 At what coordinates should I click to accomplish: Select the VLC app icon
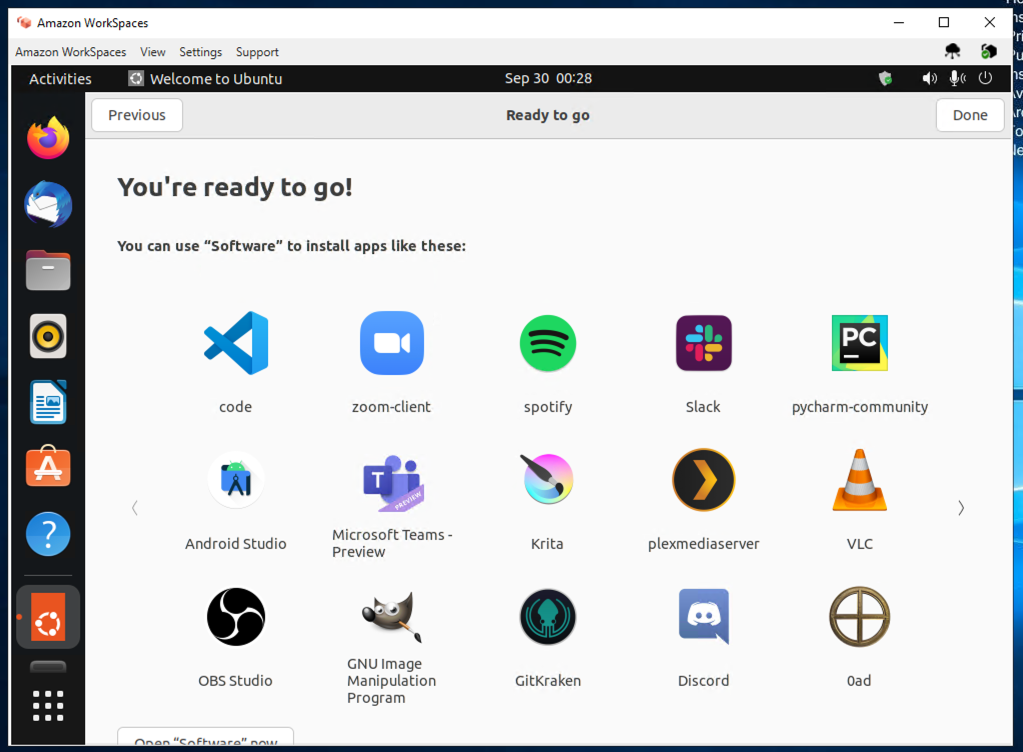point(859,479)
